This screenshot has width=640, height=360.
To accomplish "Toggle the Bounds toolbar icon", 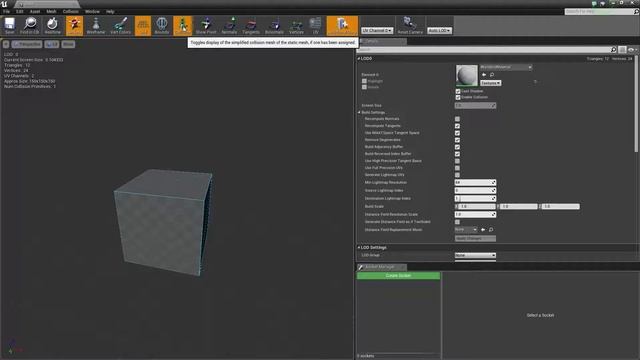I will [162, 25].
